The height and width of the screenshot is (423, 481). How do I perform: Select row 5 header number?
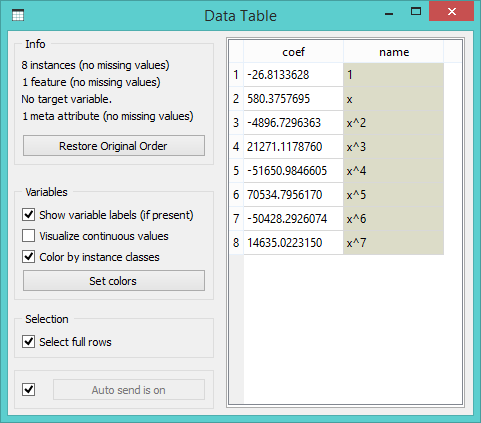click(x=236, y=171)
